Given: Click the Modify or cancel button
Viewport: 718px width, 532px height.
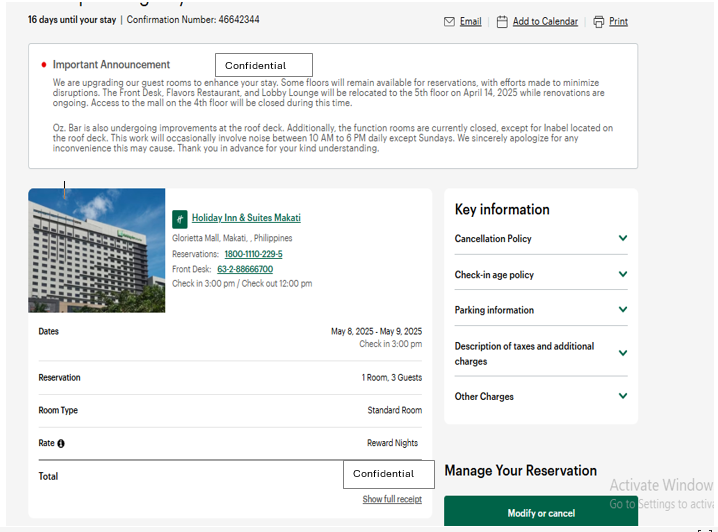Looking at the screenshot, I should [541, 512].
